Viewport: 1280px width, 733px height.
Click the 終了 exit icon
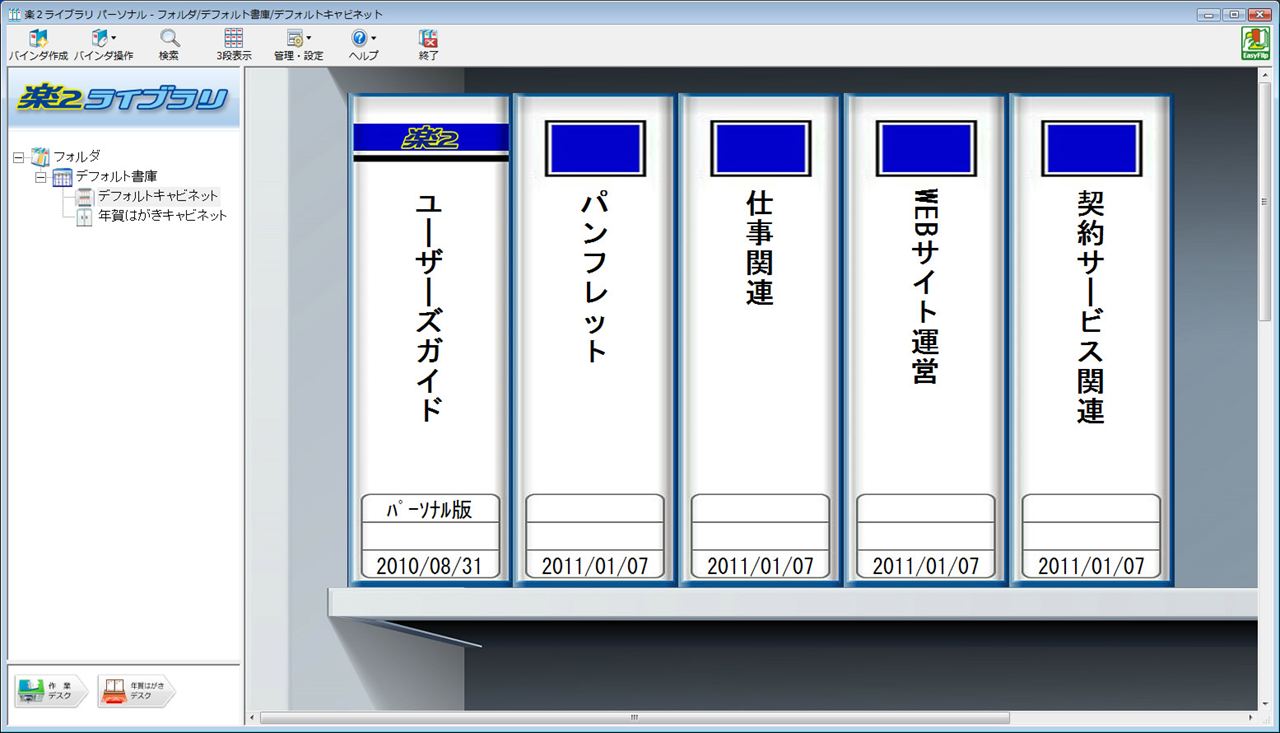pos(428,40)
